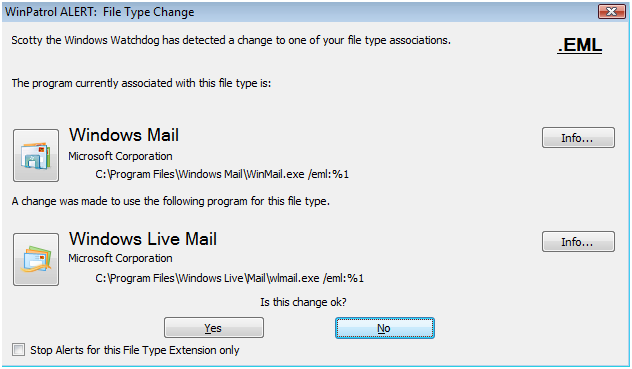Click the 'A change was made' sentence
Screen dimensions: 632x369
[x=170, y=201]
